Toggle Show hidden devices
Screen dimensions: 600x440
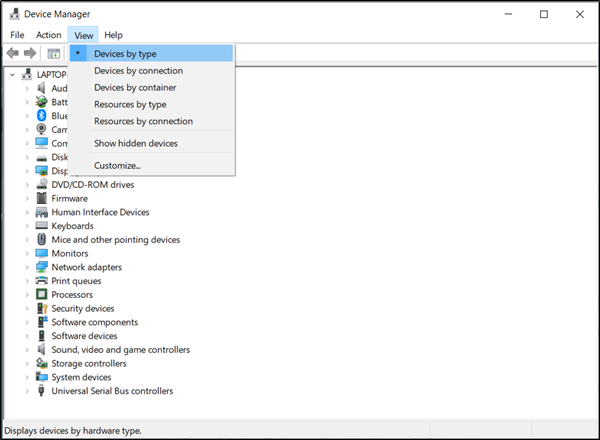coord(152,143)
